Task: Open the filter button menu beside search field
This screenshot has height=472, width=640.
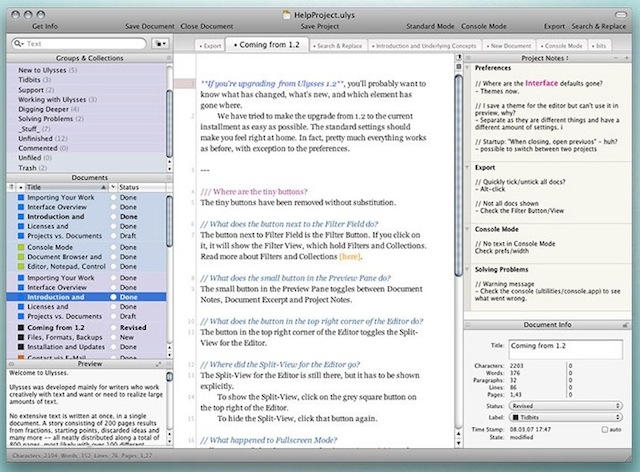Action: [161, 43]
